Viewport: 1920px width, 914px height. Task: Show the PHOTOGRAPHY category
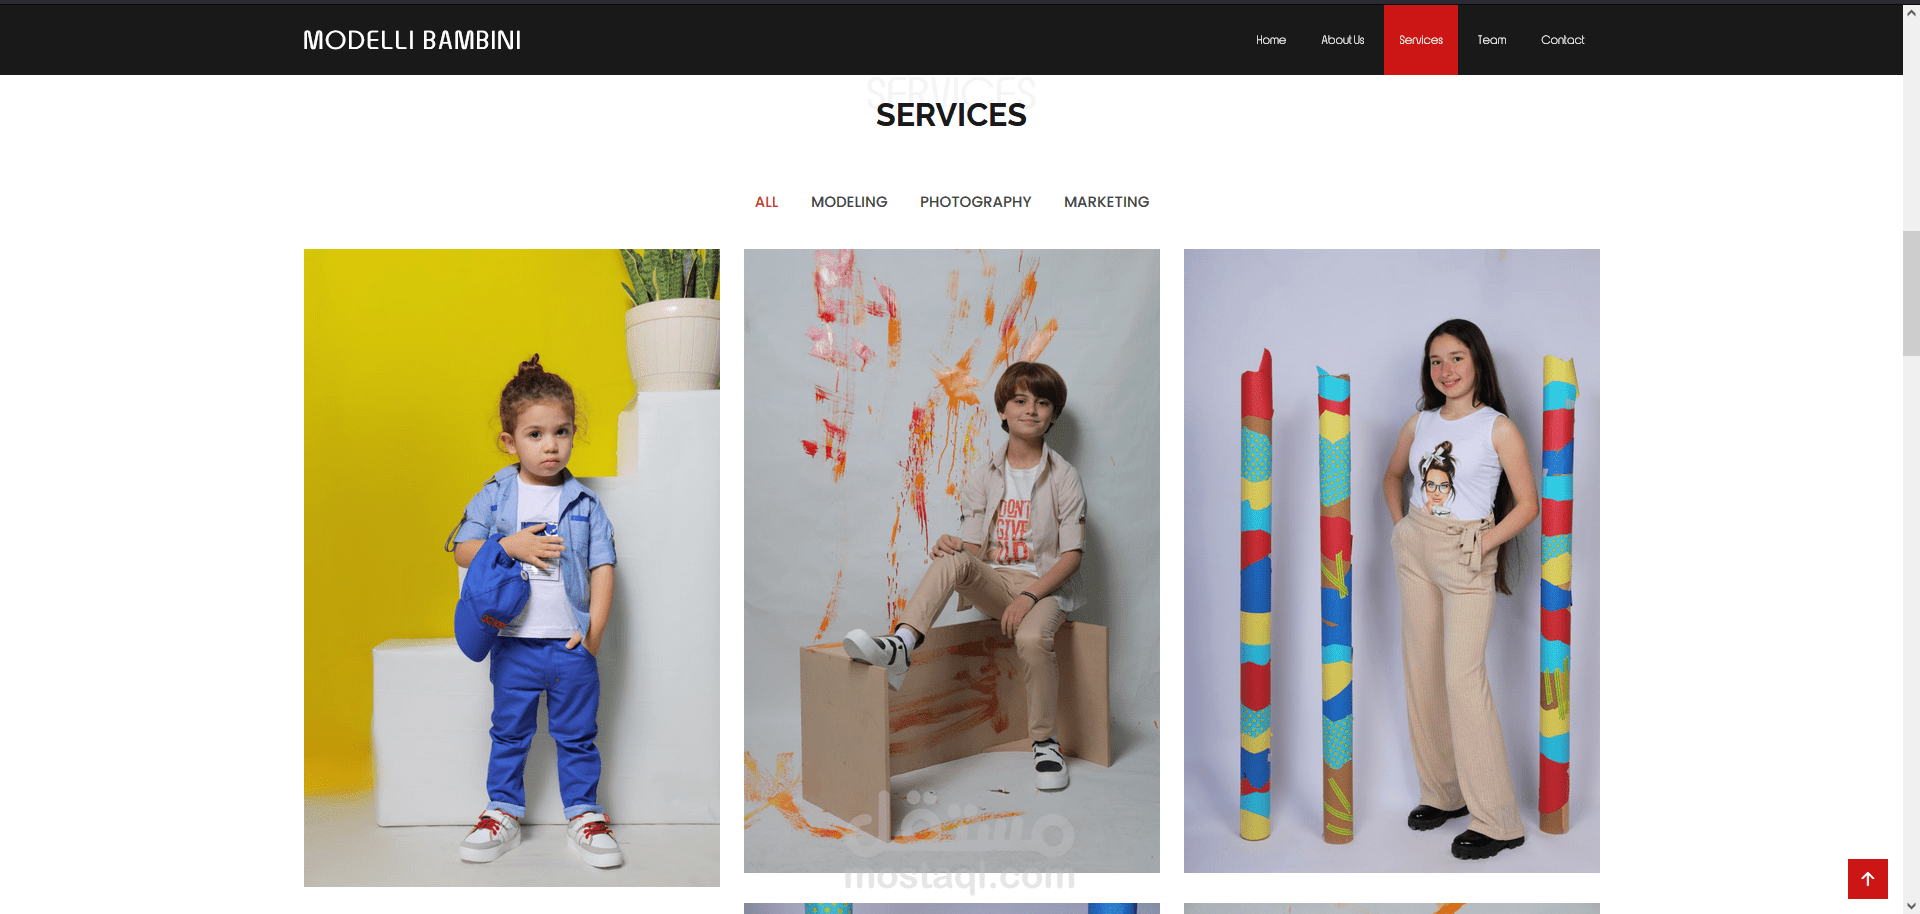[x=975, y=202]
